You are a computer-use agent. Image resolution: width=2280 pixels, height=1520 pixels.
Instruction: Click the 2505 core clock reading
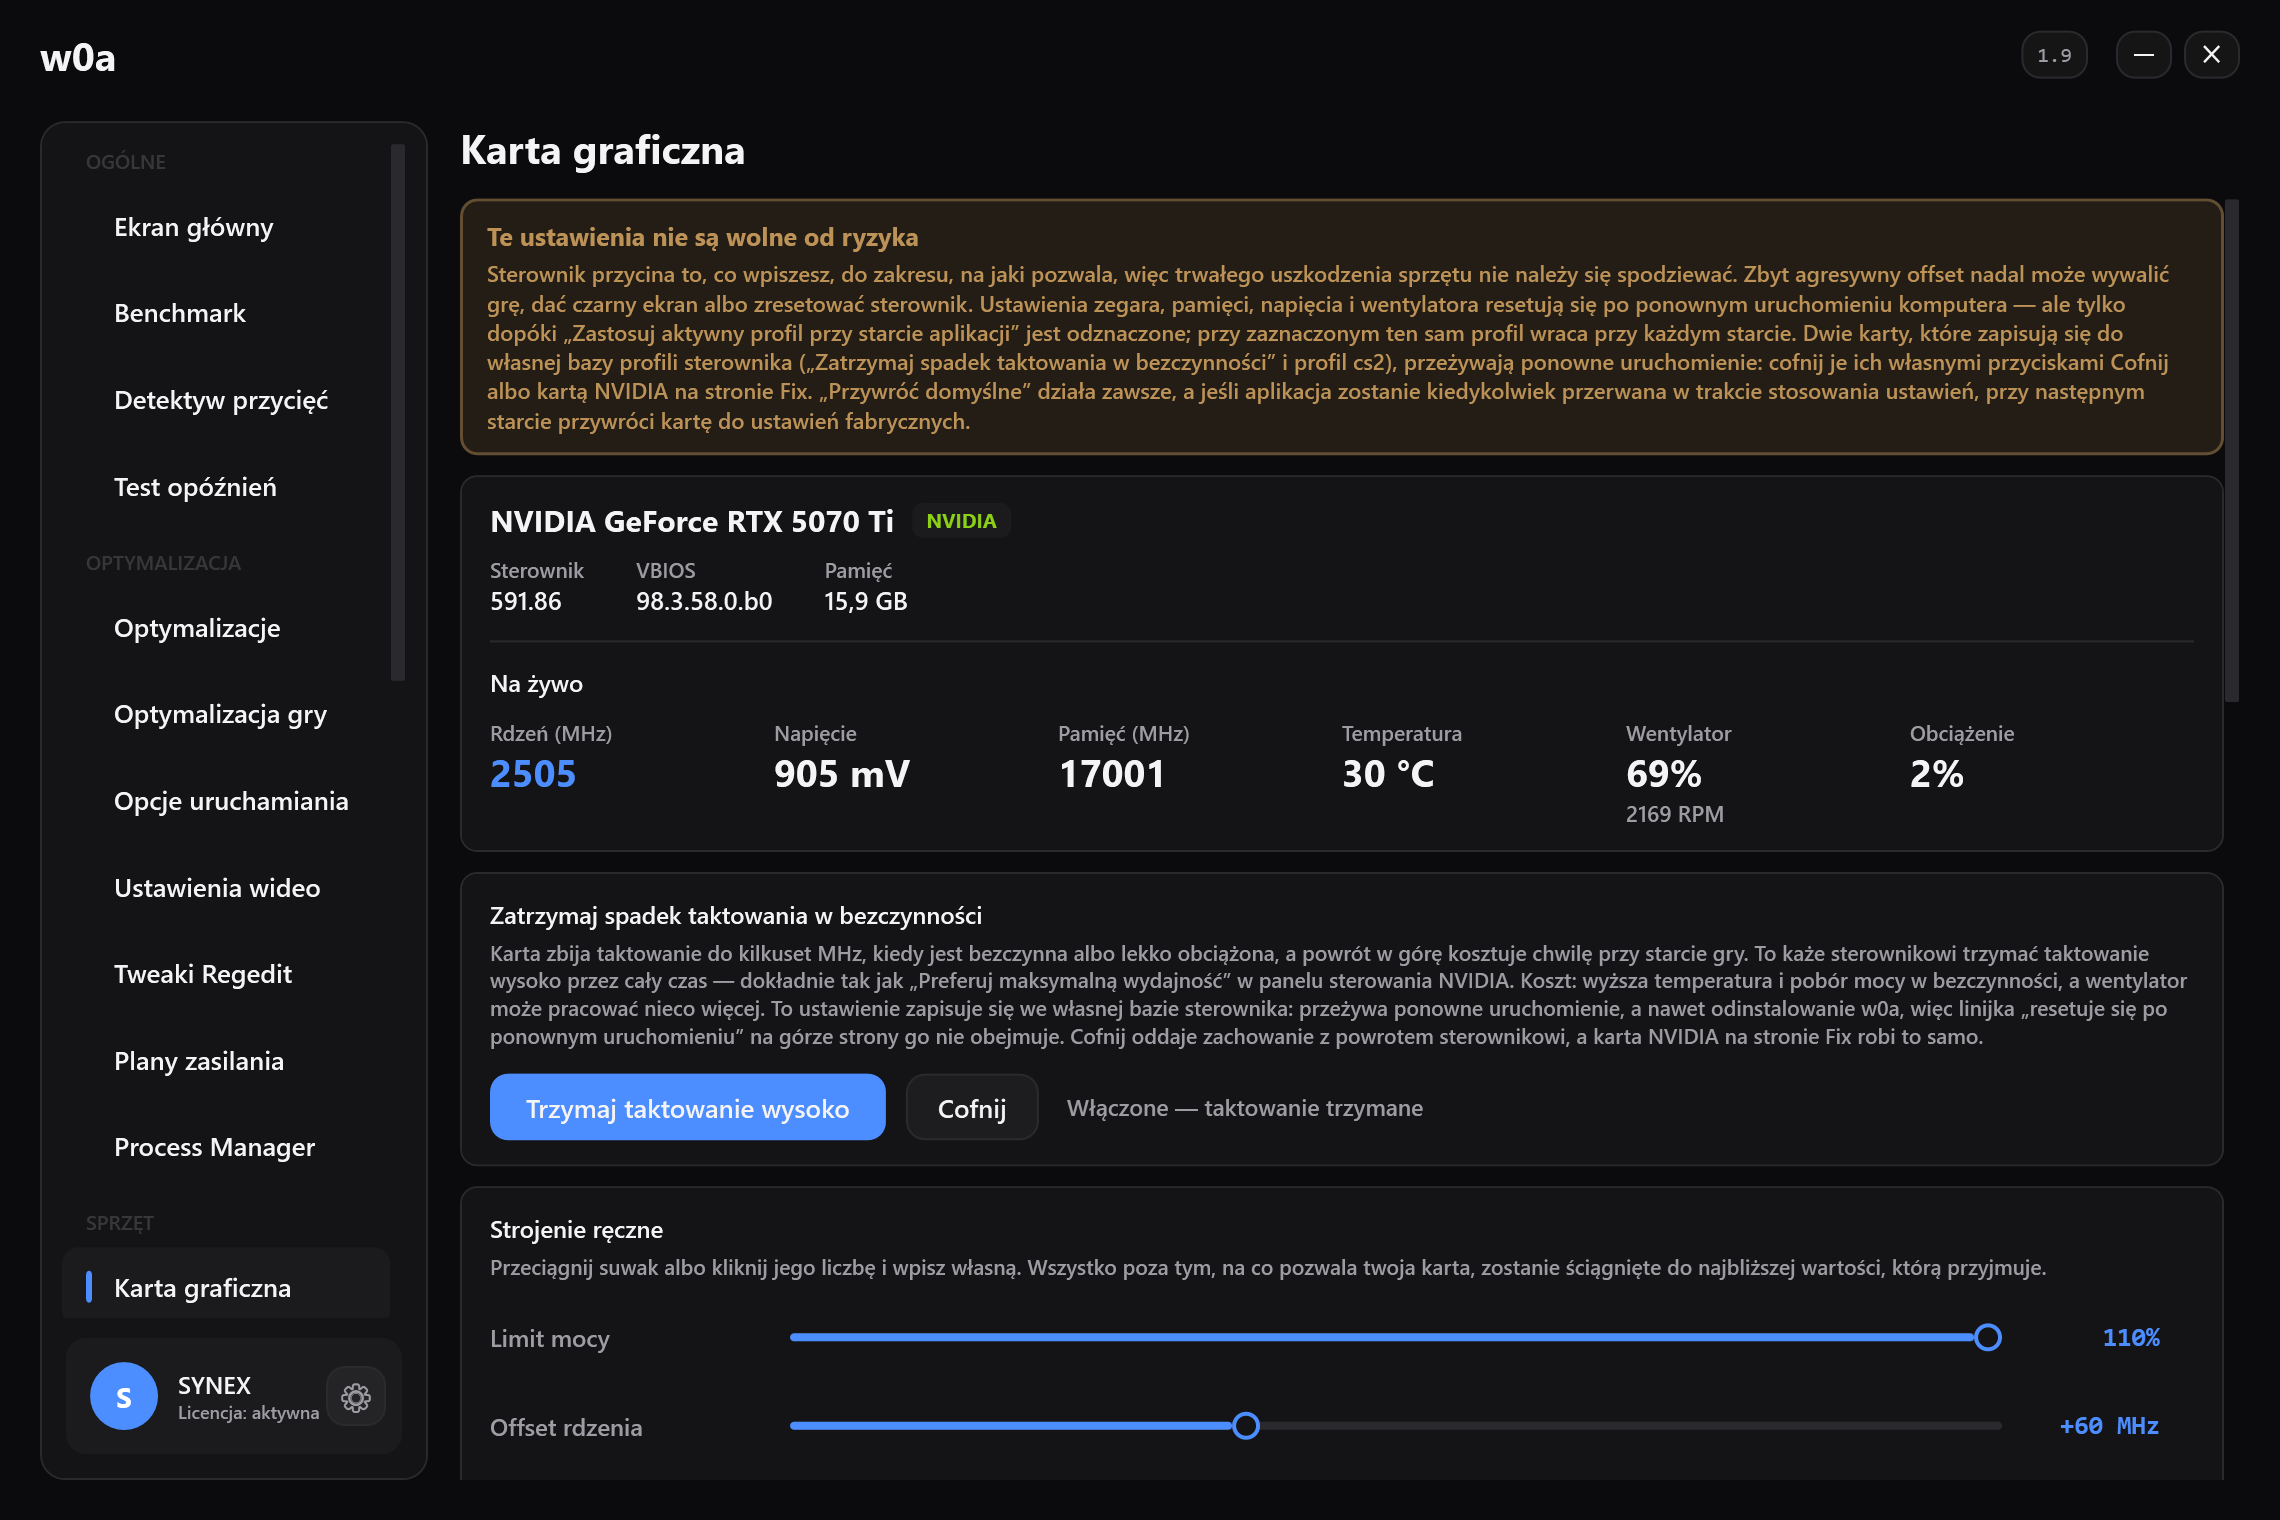533,774
